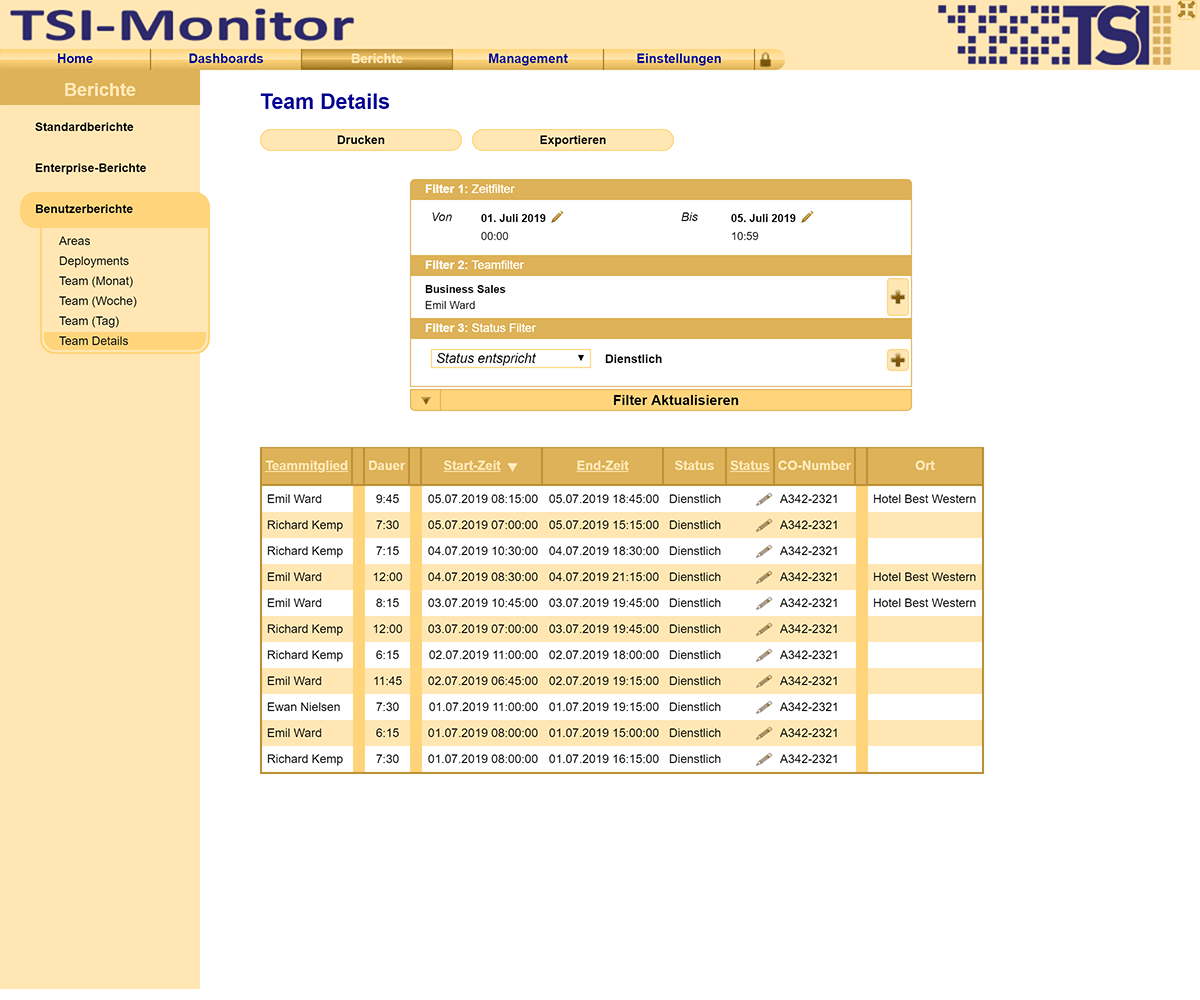Edit the Von date 01. Juli 2019 pencil
1200x1000 pixels.
point(558,217)
